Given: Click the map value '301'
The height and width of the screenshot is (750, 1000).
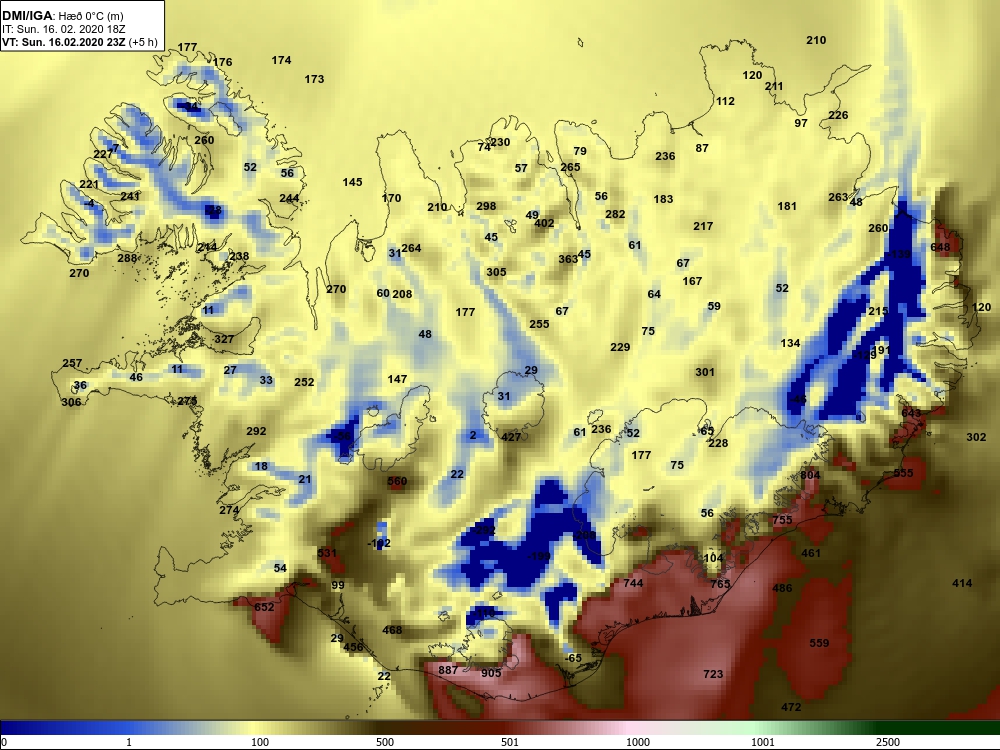Looking at the screenshot, I should (705, 372).
